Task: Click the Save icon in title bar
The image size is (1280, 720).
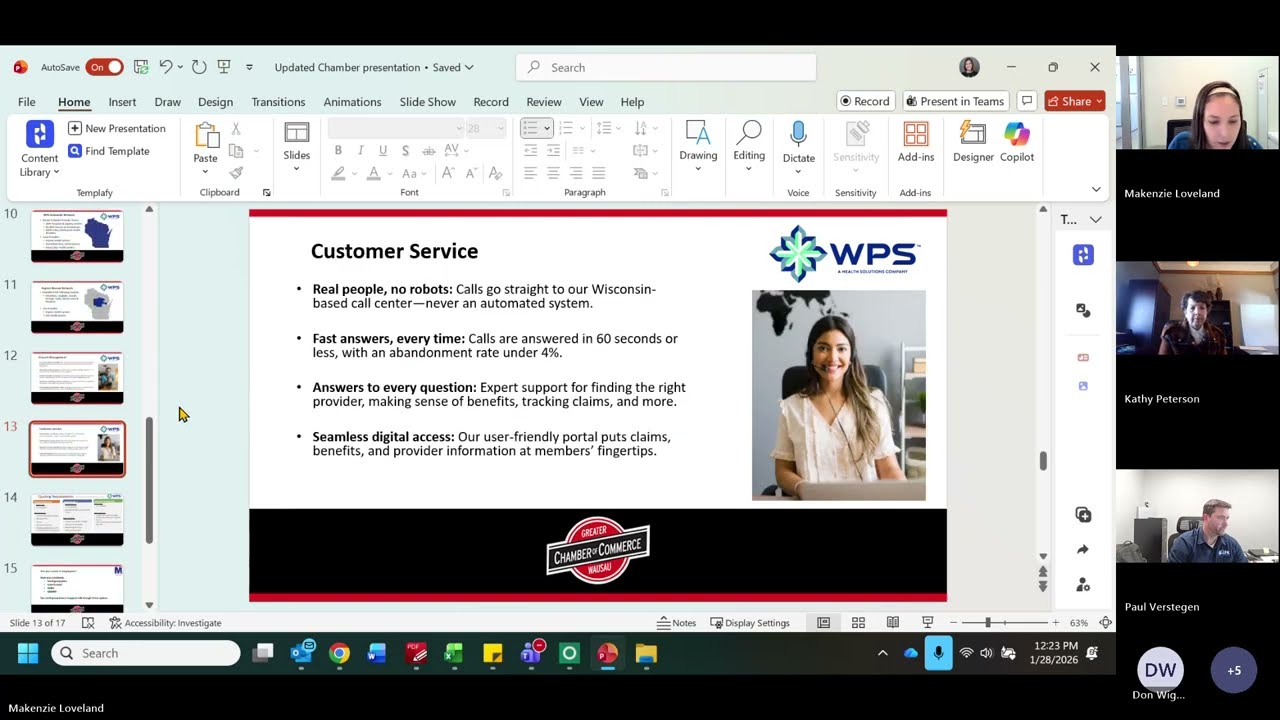Action: (x=141, y=67)
